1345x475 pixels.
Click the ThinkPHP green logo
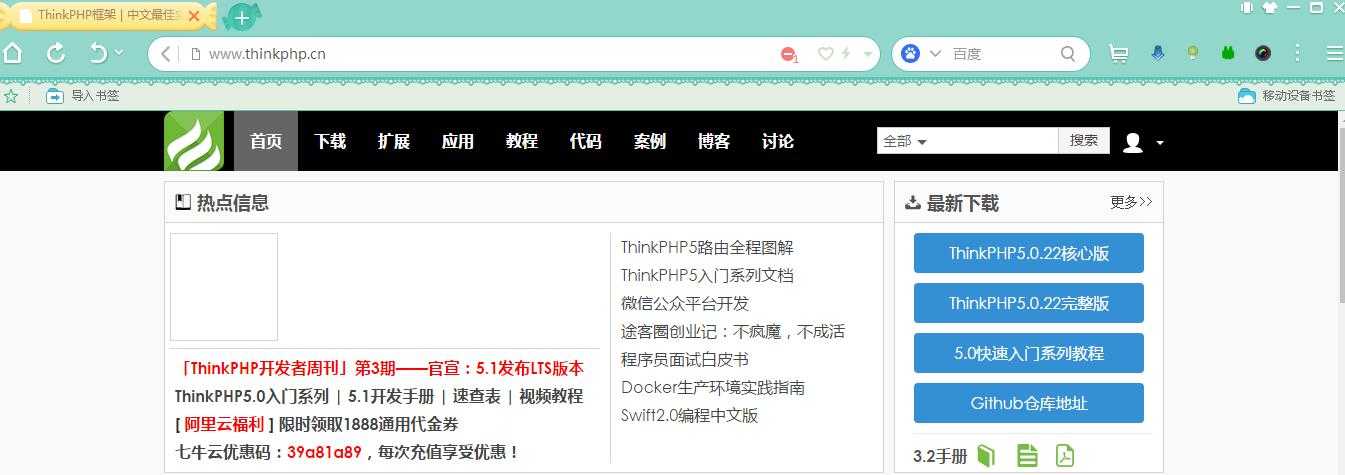(194, 141)
